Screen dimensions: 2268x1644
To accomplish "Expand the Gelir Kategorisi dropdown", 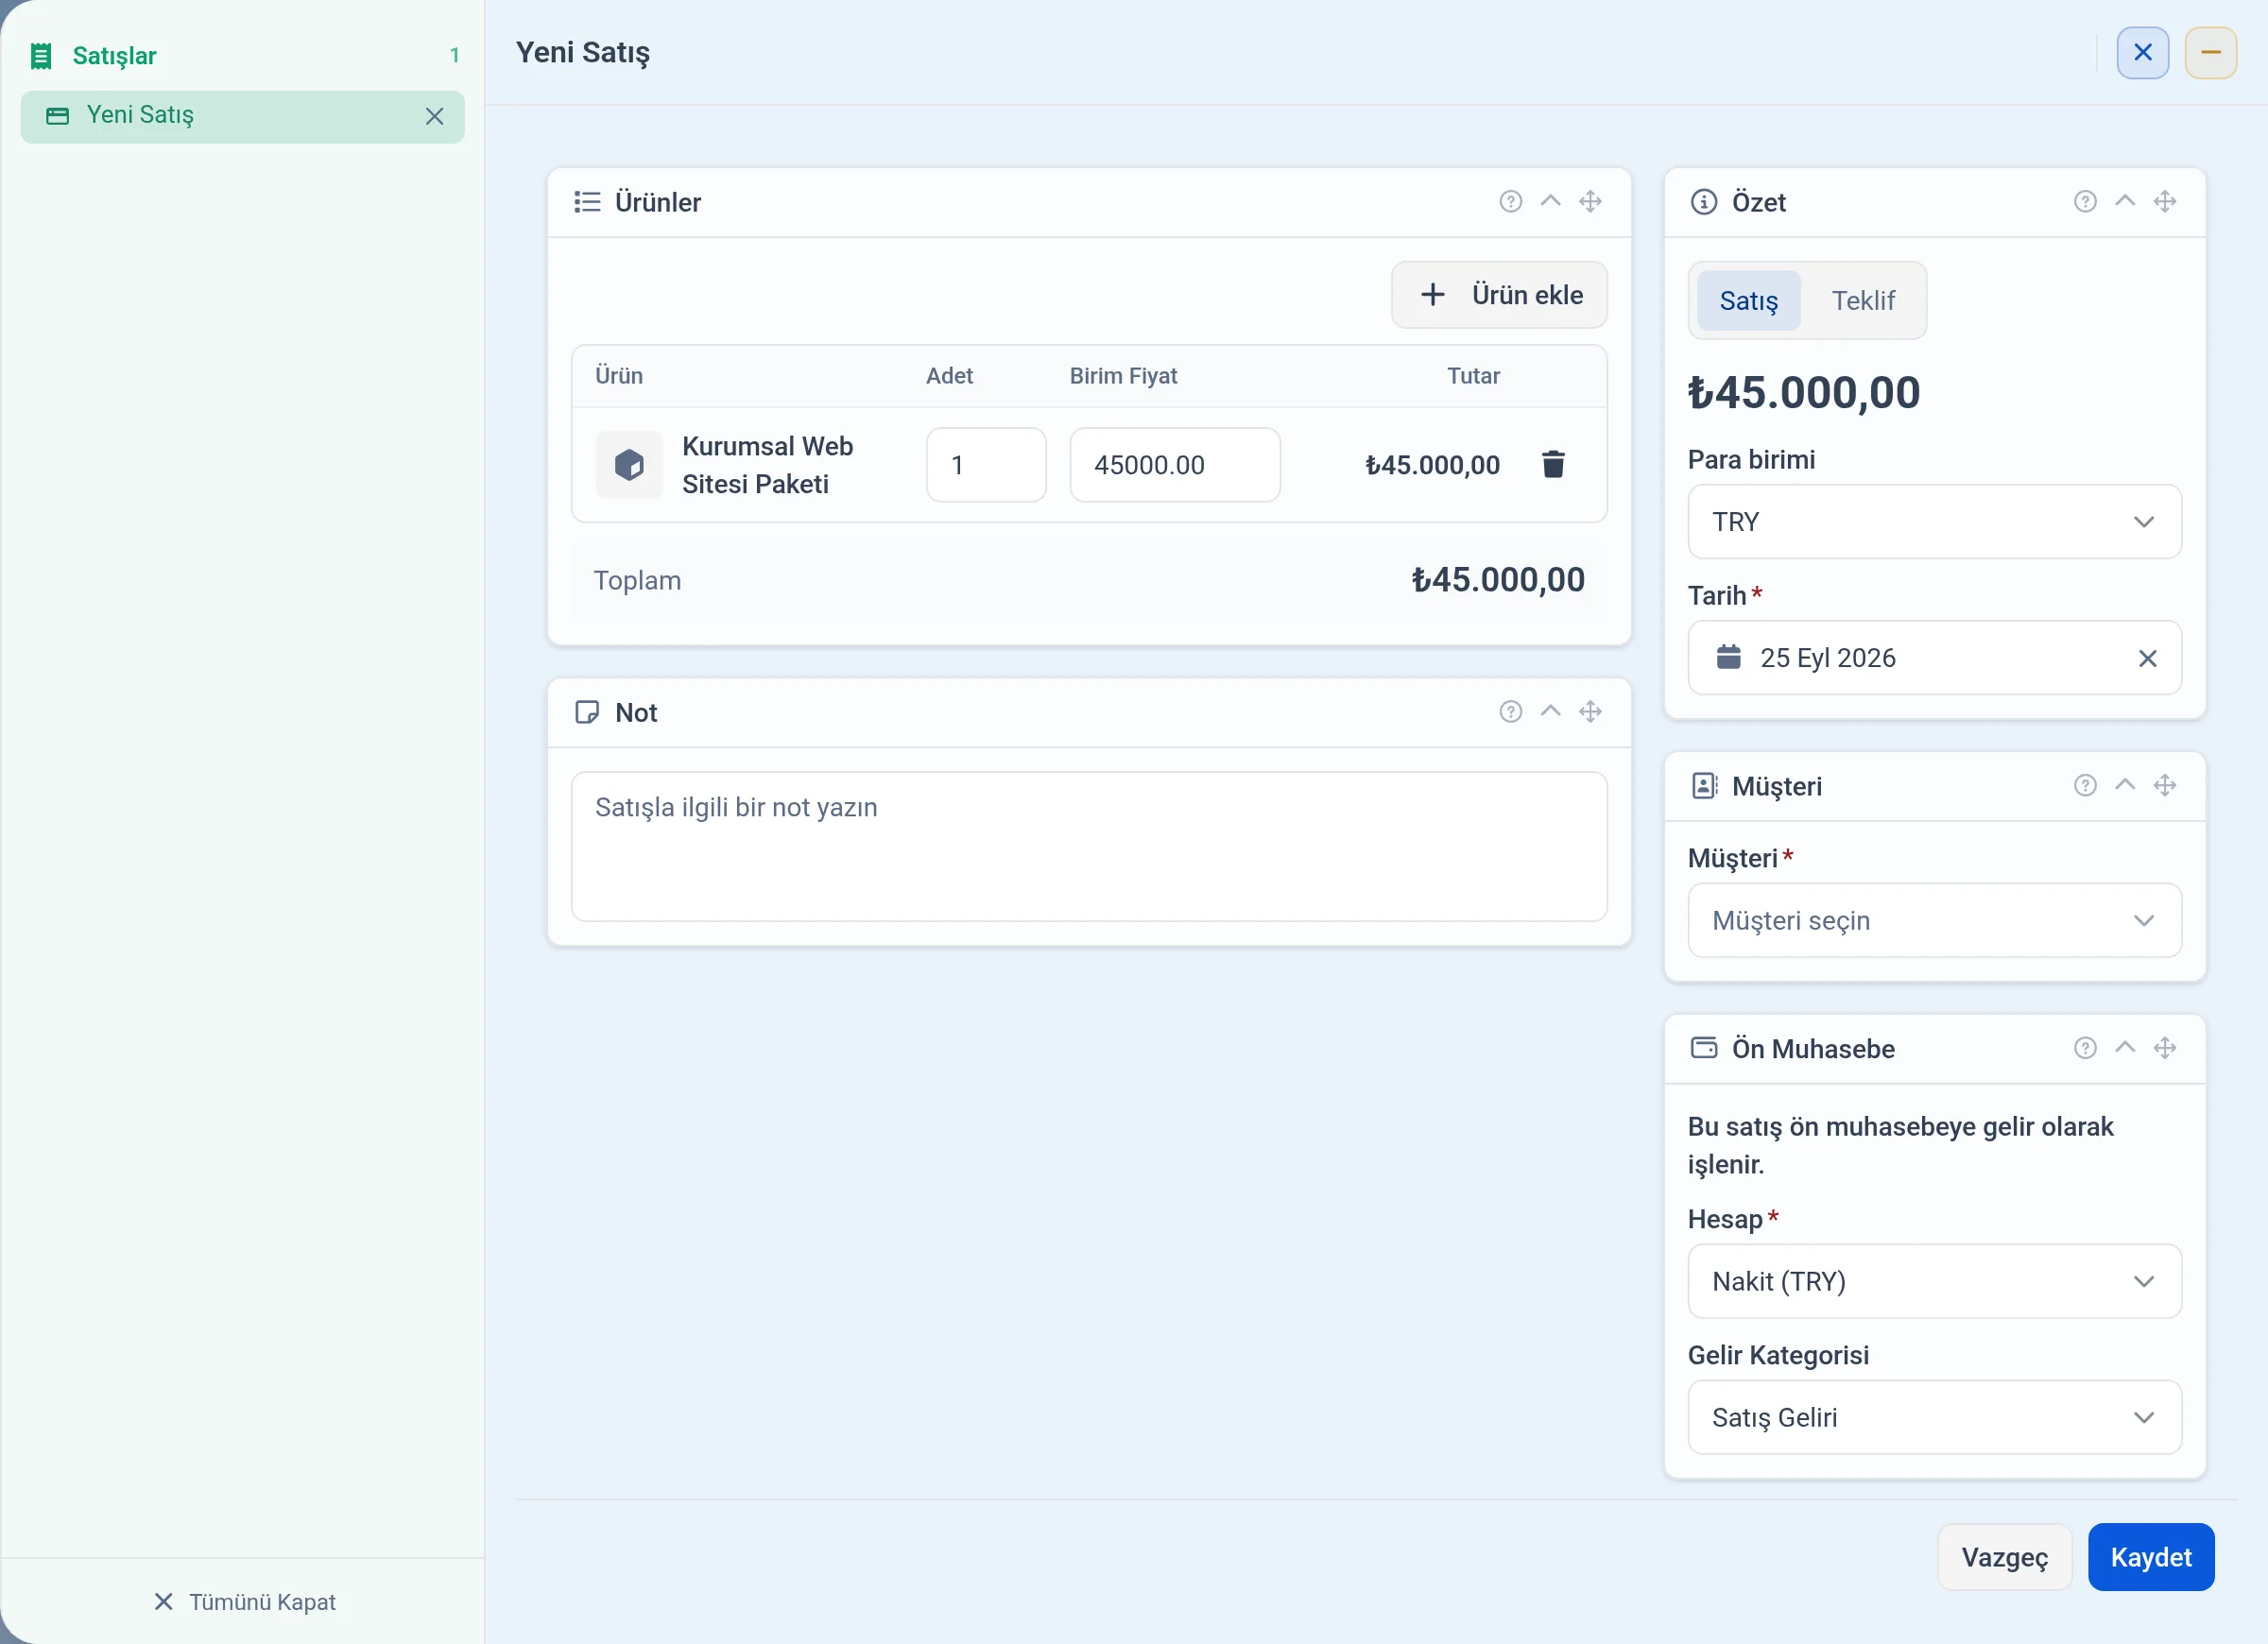I will pyautogui.click(x=1934, y=1417).
